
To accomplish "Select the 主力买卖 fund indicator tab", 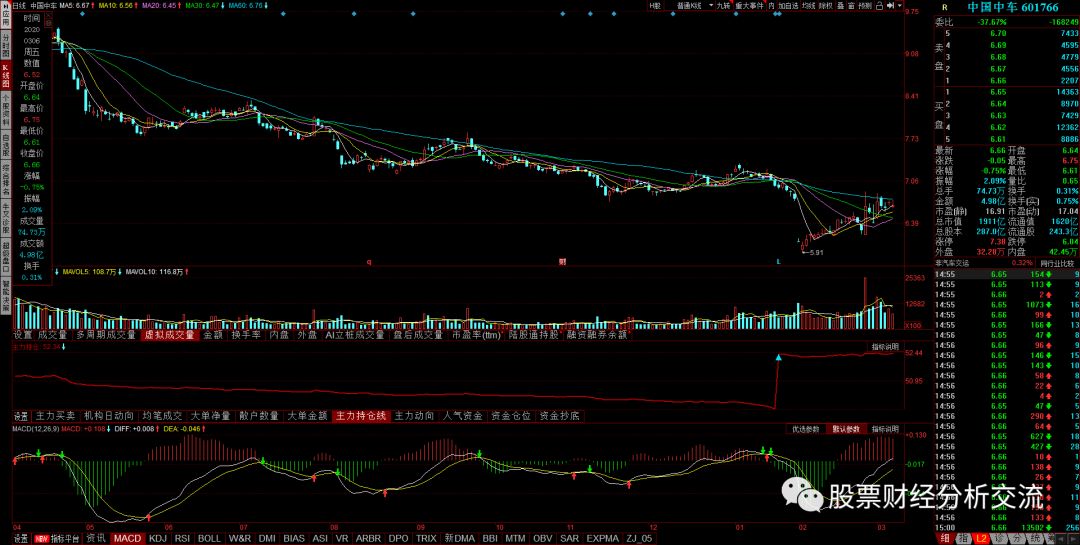I will 55,416.
